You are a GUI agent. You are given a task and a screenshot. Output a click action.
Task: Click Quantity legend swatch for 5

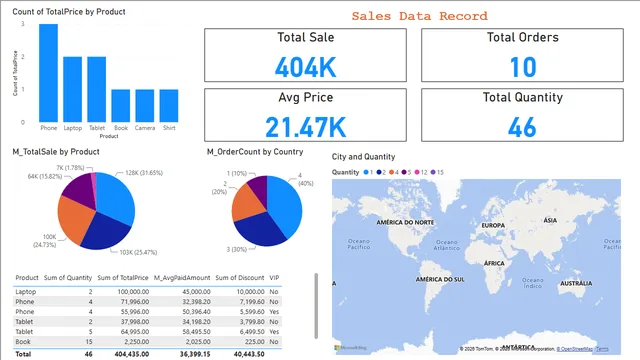coord(404,172)
